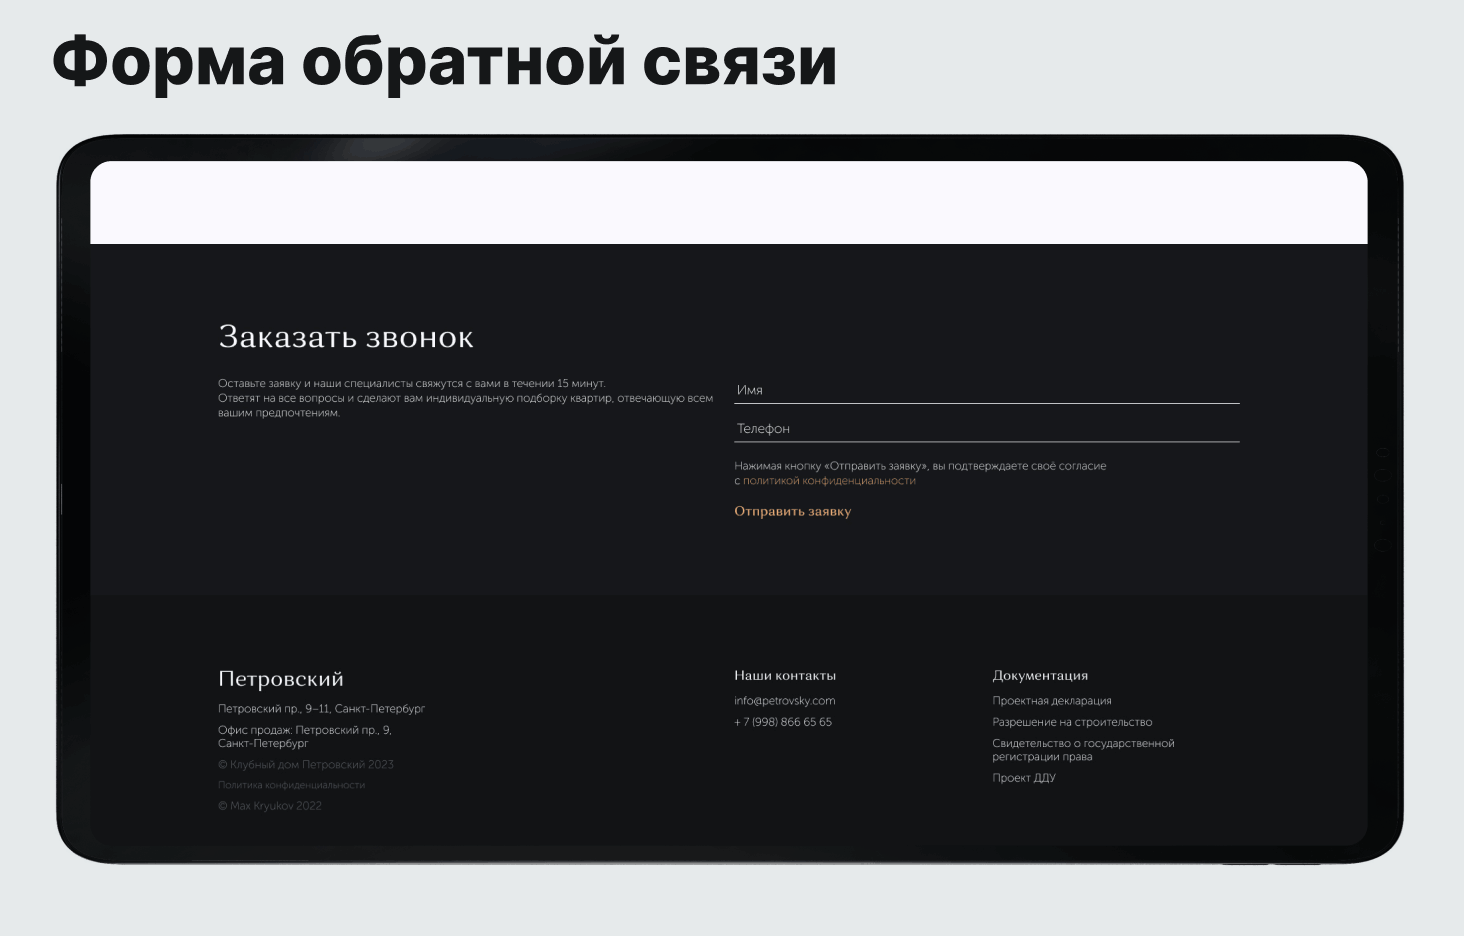Submit form via Отправить заявку
Image resolution: width=1464 pixels, height=936 pixels.
pyautogui.click(x=792, y=511)
